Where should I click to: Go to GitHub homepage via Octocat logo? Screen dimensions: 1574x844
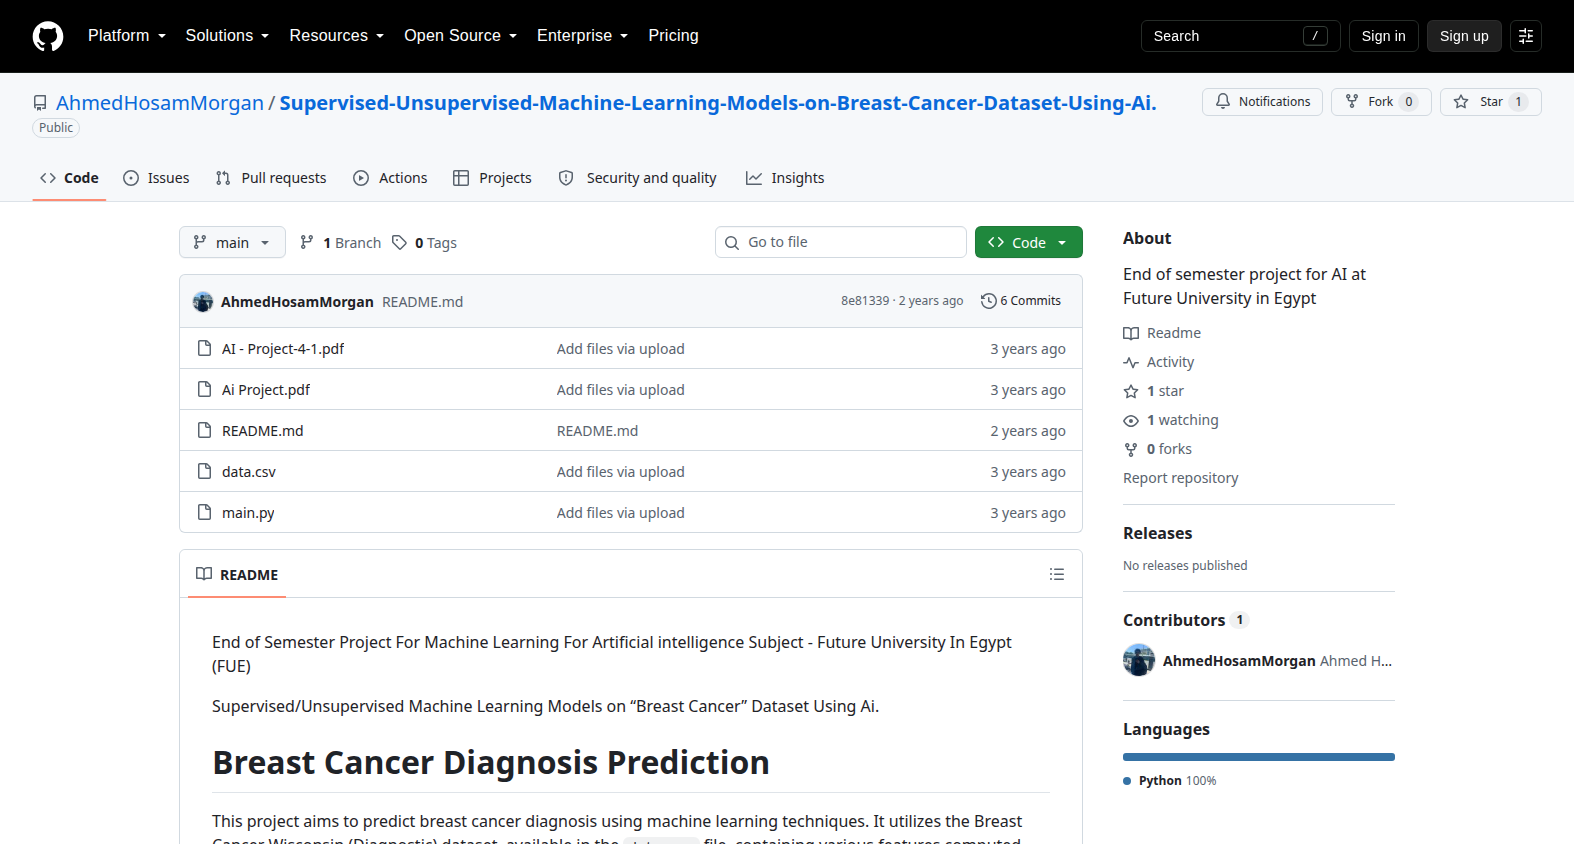(x=48, y=36)
